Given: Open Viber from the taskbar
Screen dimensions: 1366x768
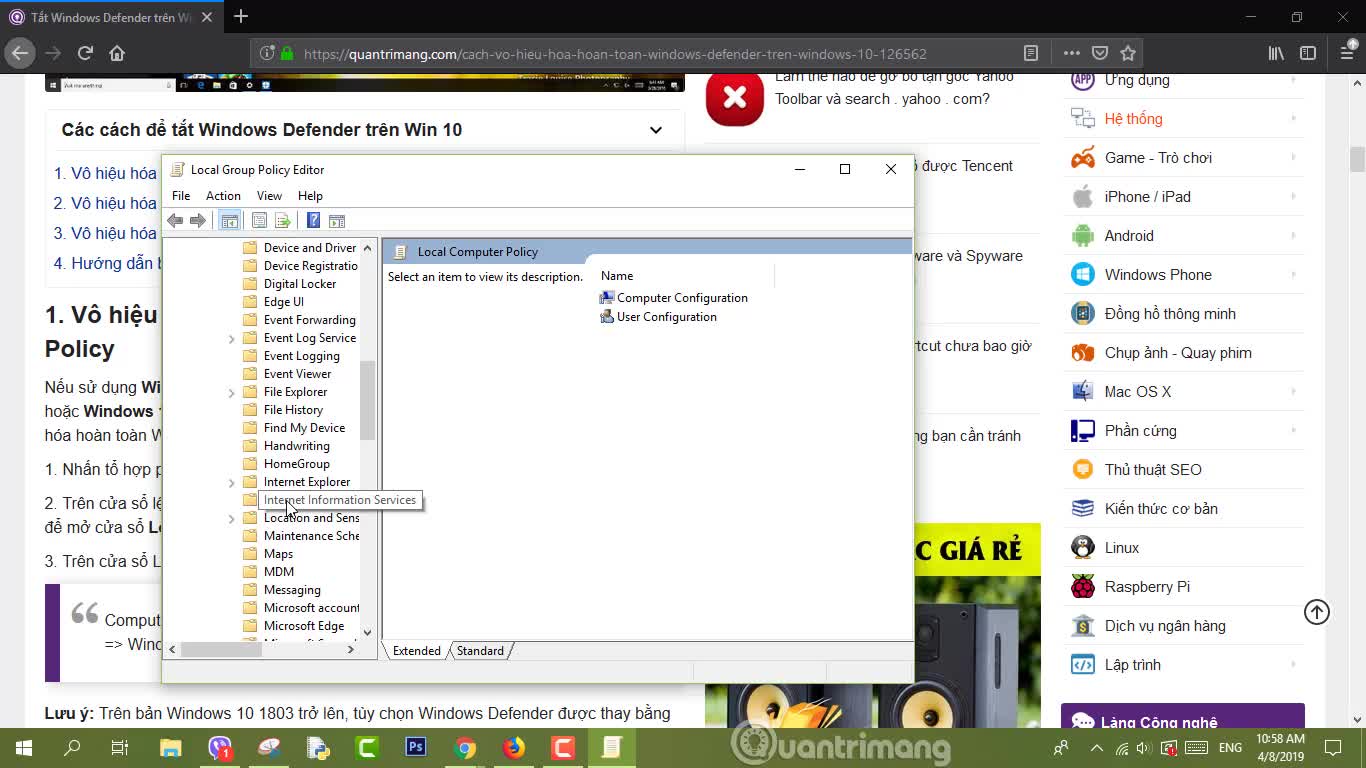Looking at the screenshot, I should (220, 747).
